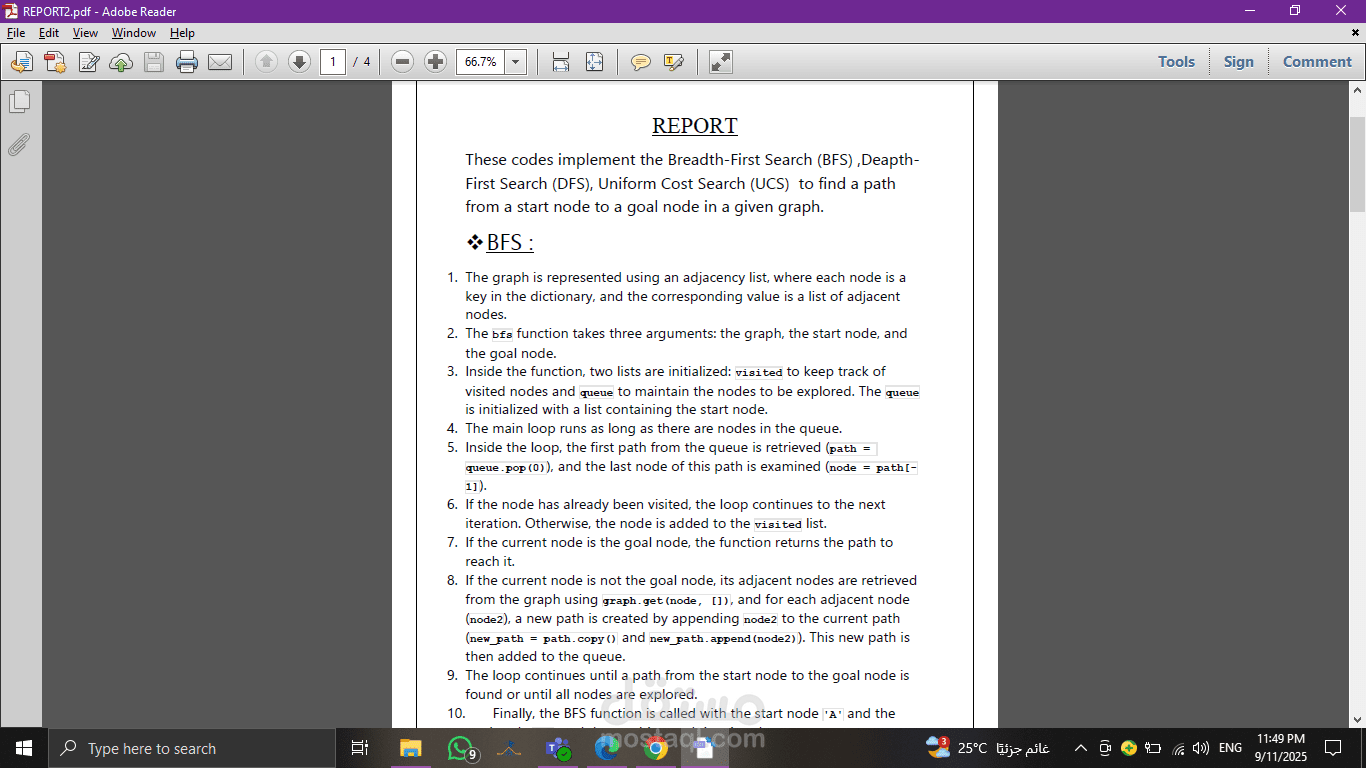Click the Send by email envelope icon
The height and width of the screenshot is (768, 1366).
tap(220, 62)
